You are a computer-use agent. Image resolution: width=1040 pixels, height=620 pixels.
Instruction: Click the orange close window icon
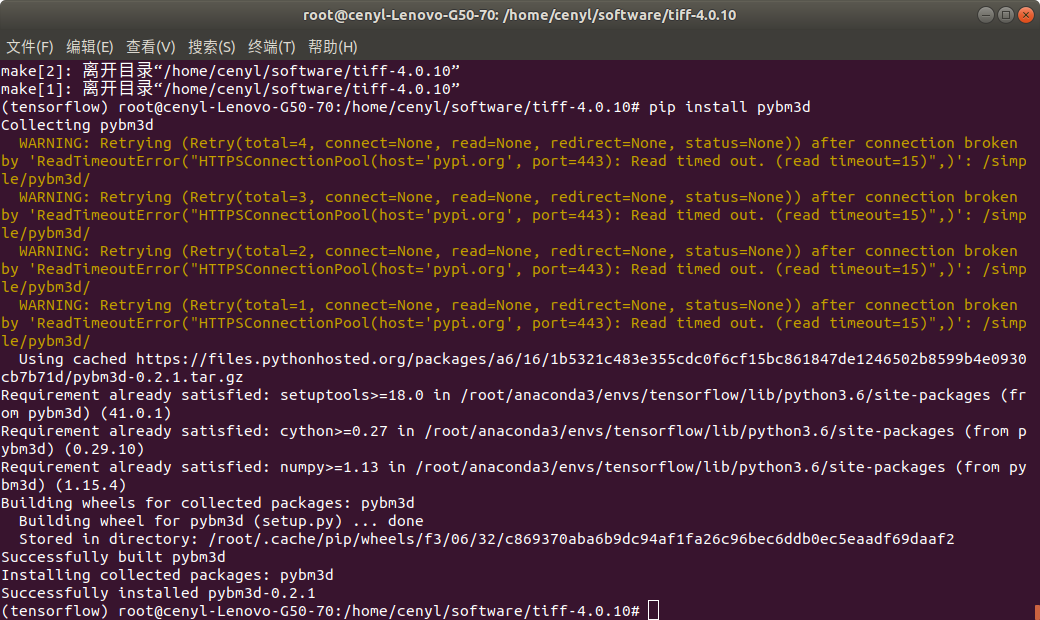(1025, 14)
